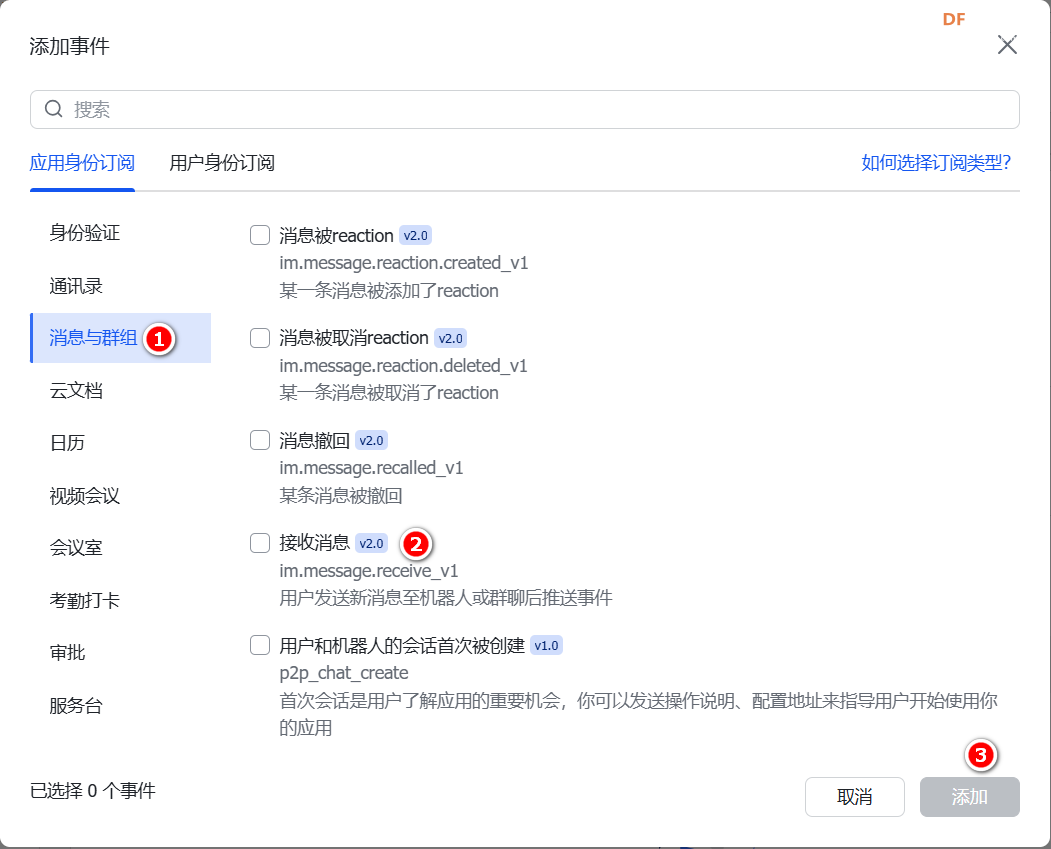The height and width of the screenshot is (849, 1051).
Task: Click the im.message.receive_v1 text
Action: point(369,571)
